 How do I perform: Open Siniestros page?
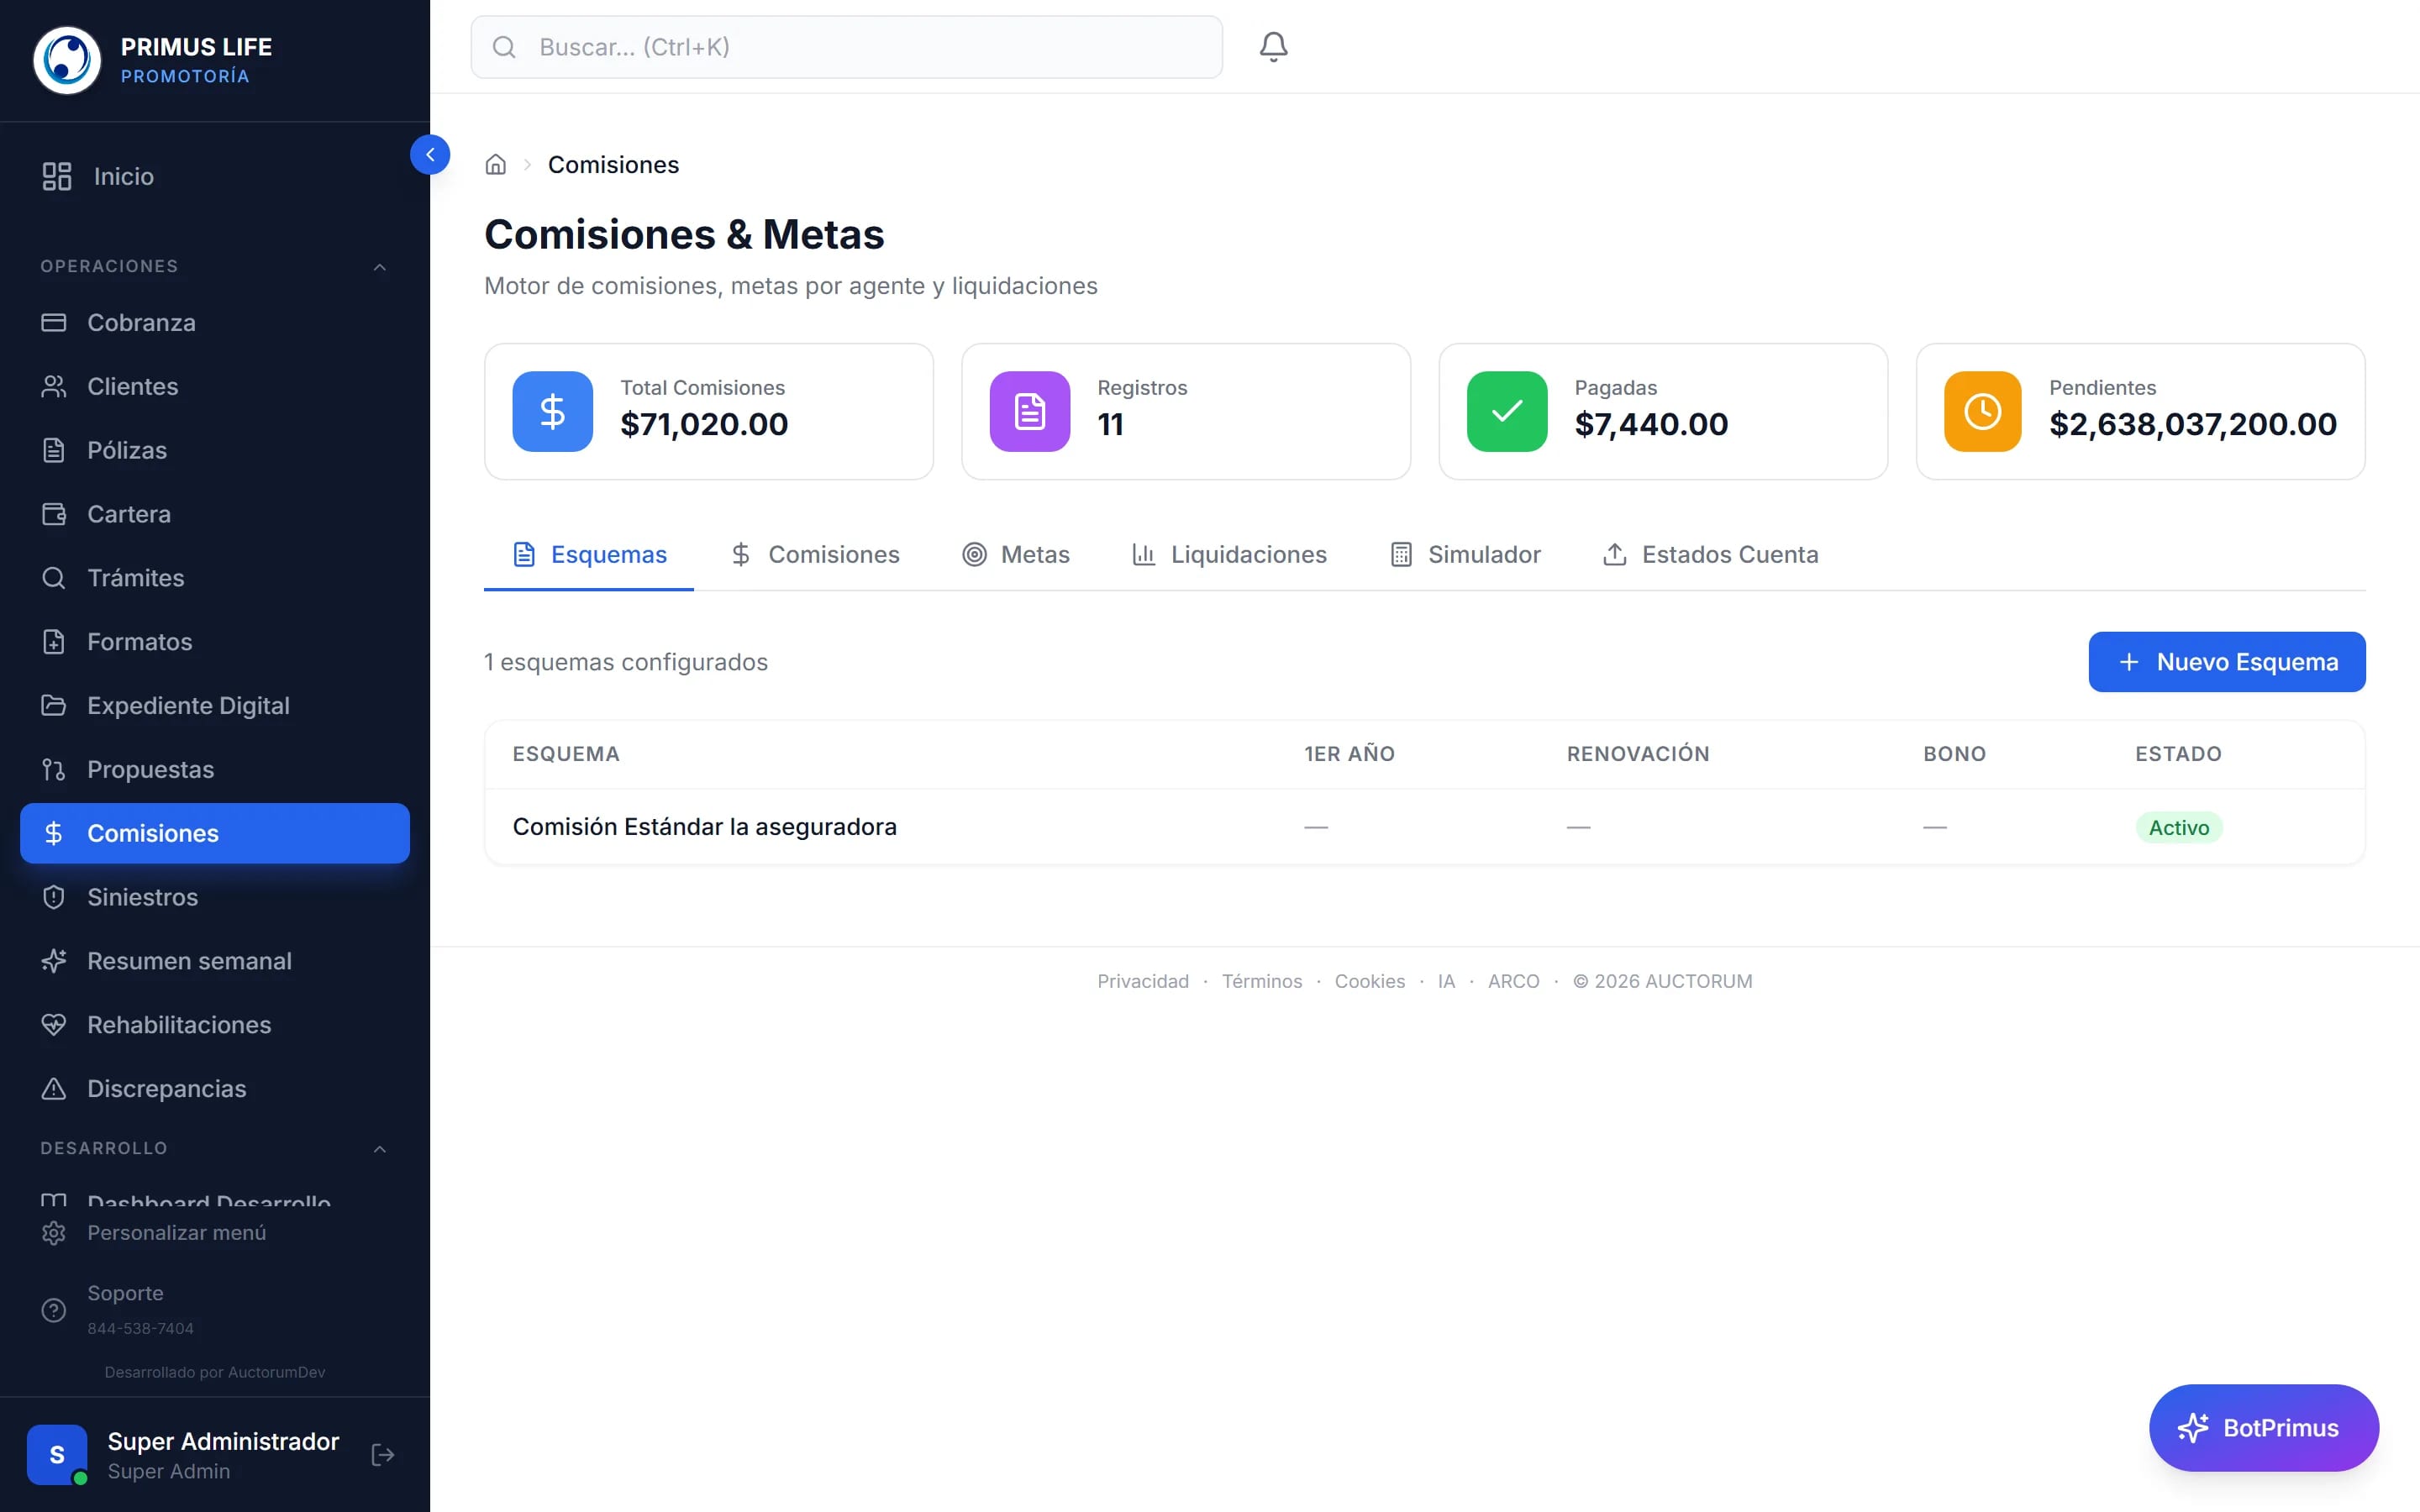(215, 897)
